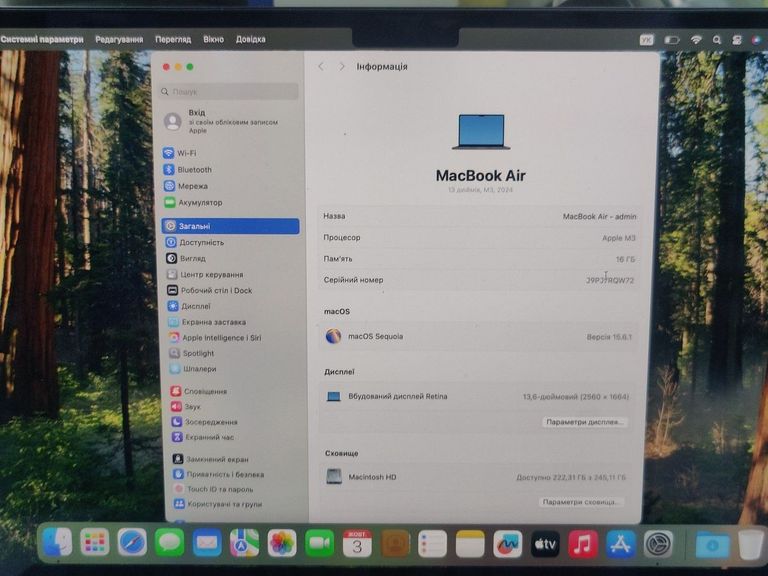Open Робочий стіл і Dock settings
Viewport: 768px width, 576px height.
(210, 290)
